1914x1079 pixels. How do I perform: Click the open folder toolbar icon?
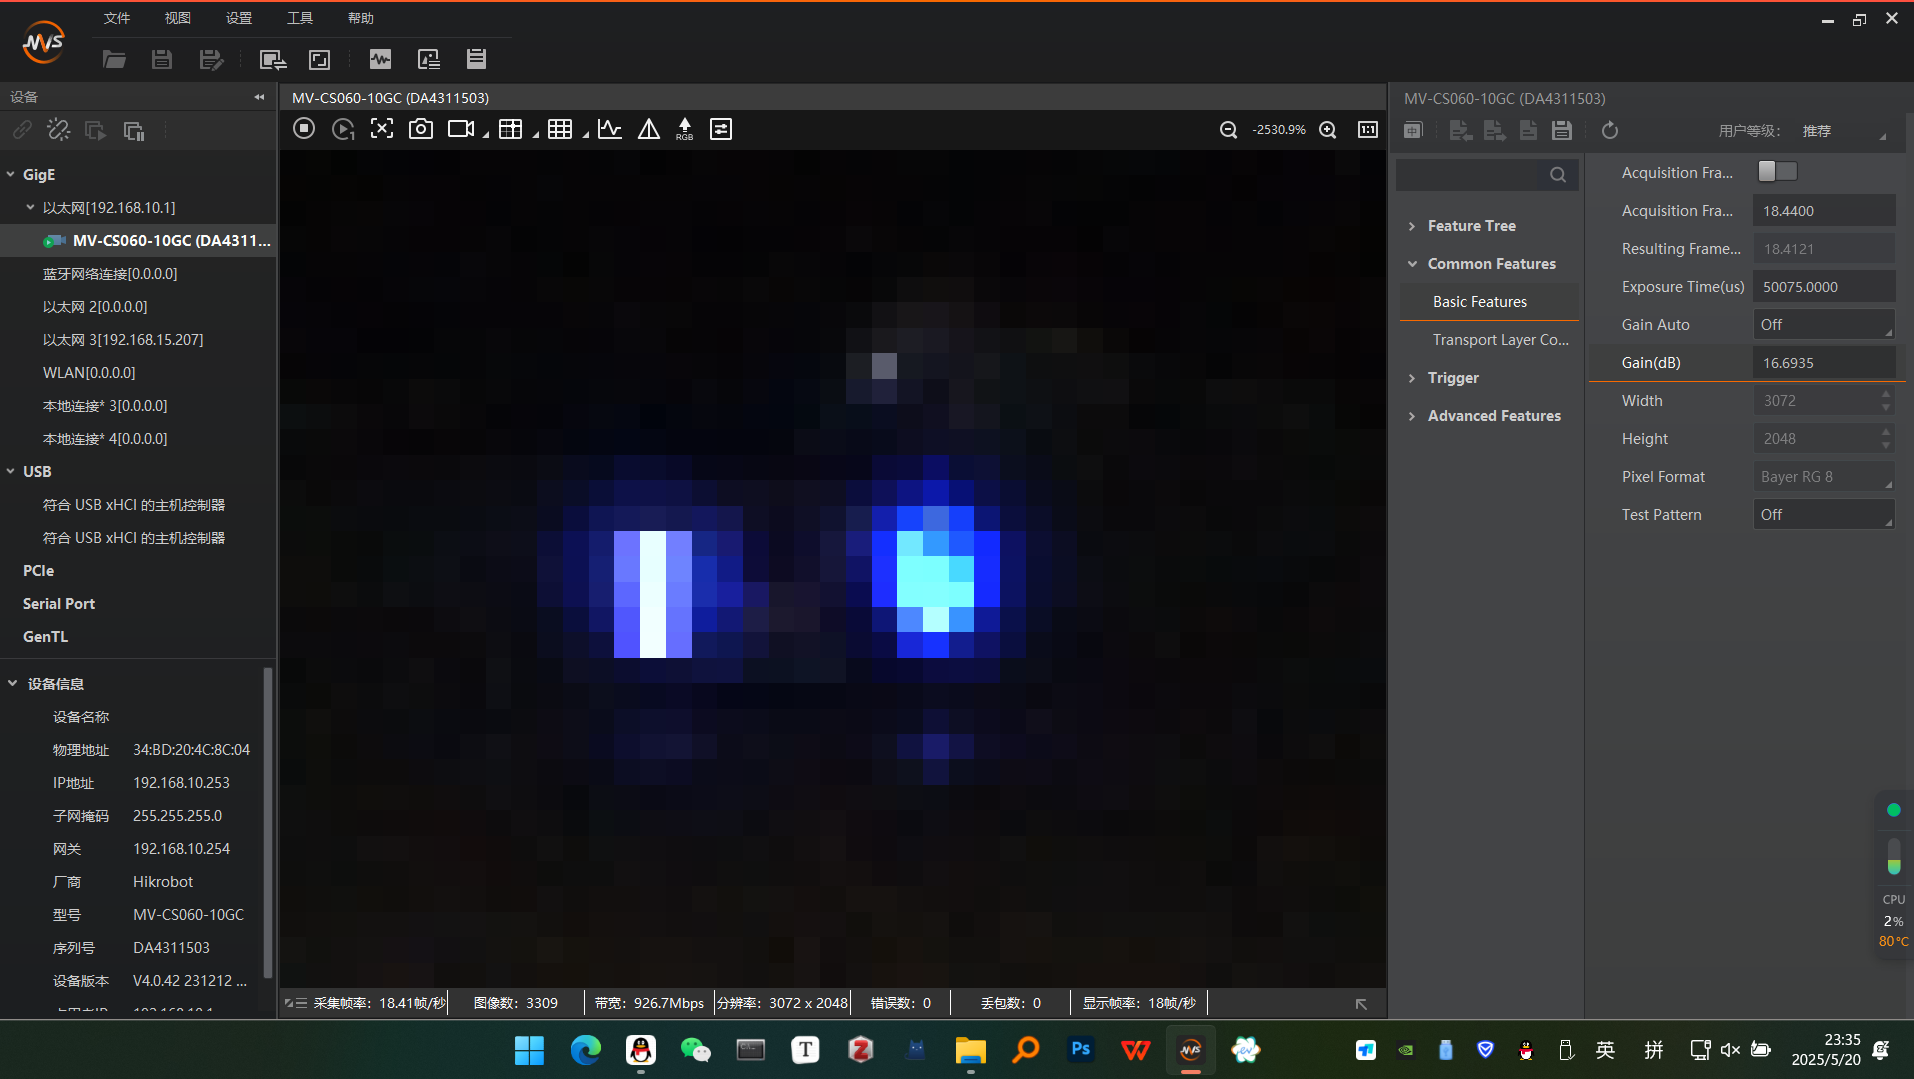click(115, 60)
